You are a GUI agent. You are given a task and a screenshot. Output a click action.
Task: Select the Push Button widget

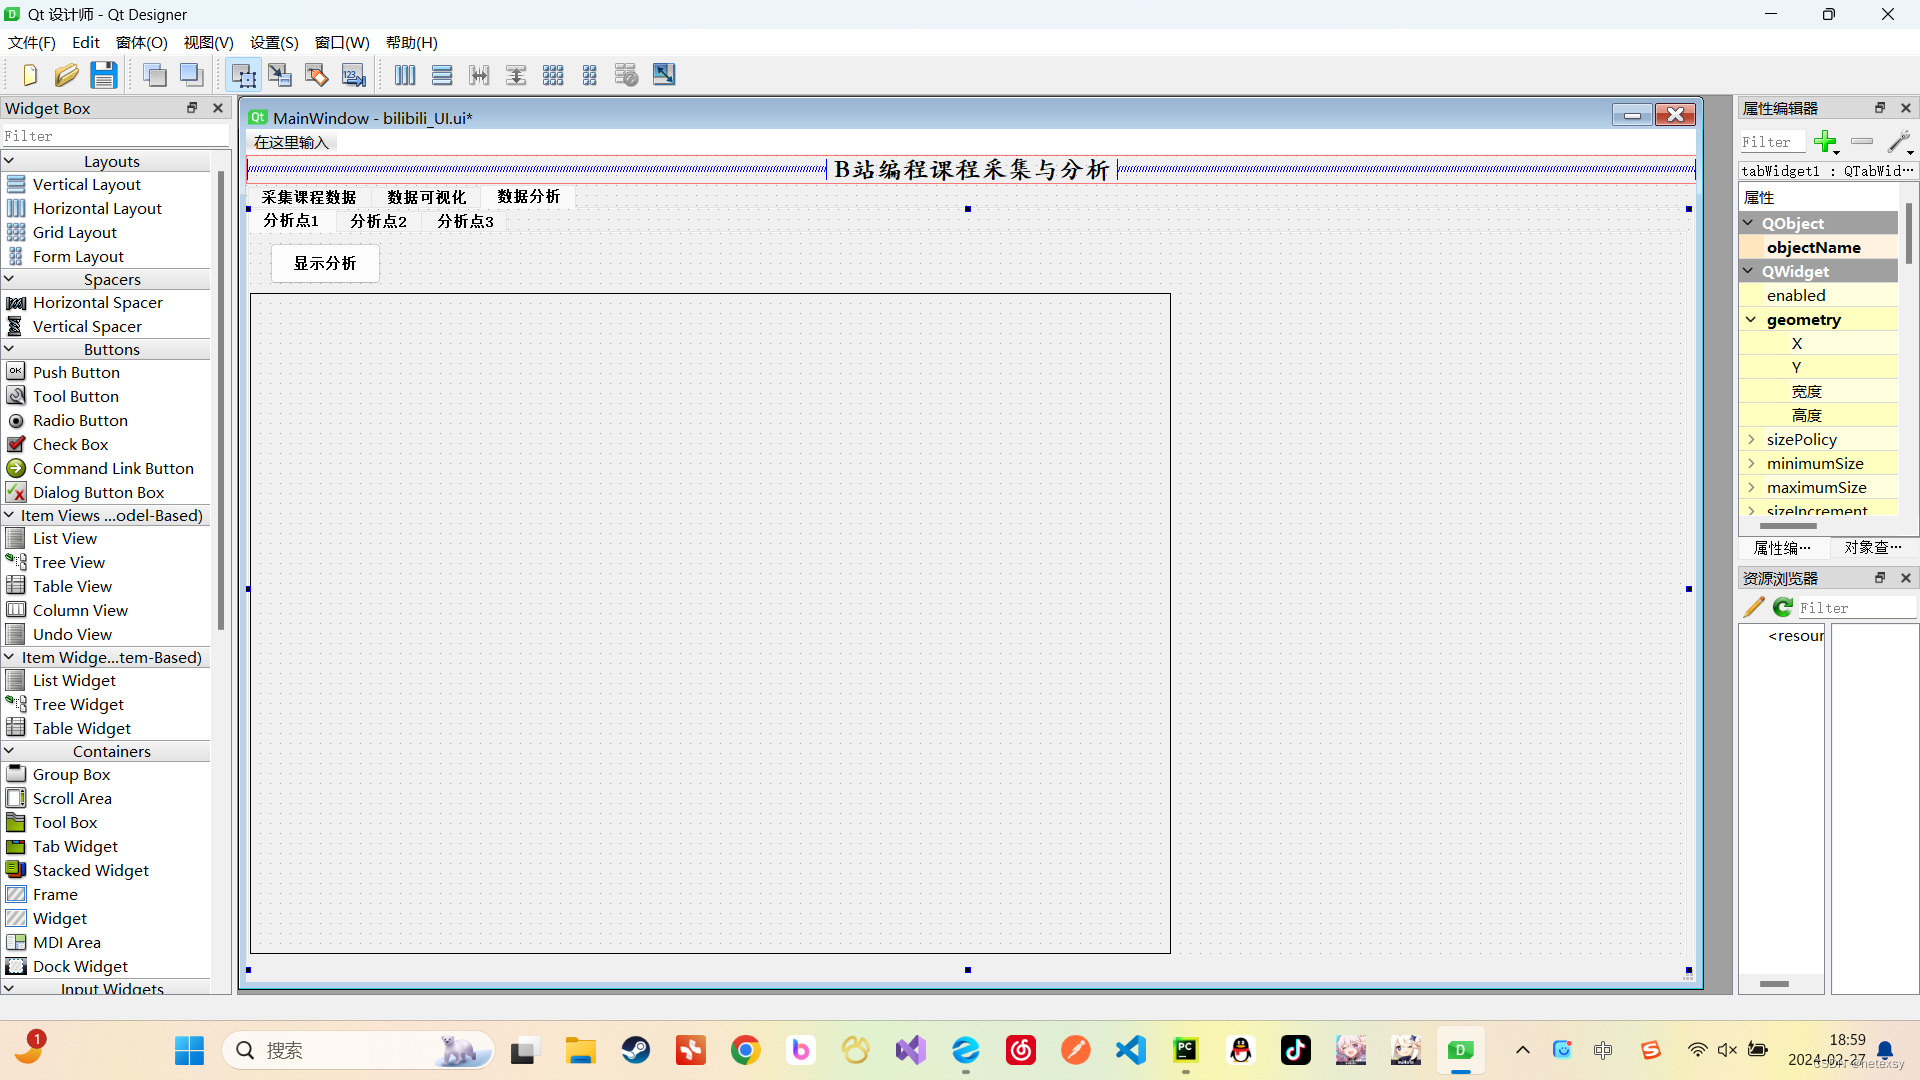[x=76, y=372]
